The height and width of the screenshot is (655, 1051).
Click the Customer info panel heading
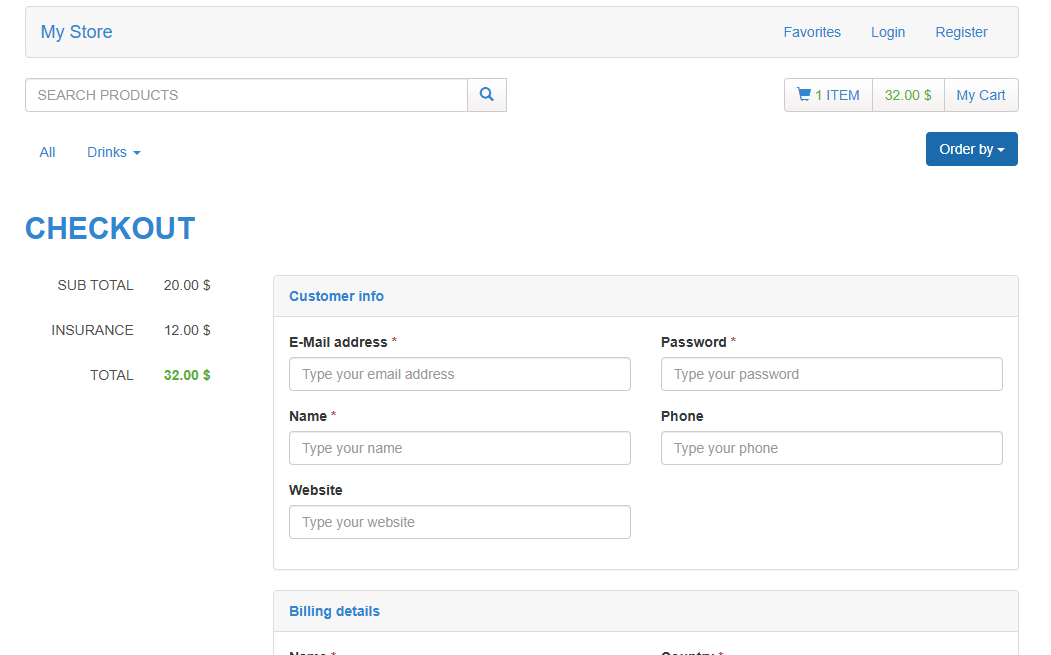click(336, 296)
